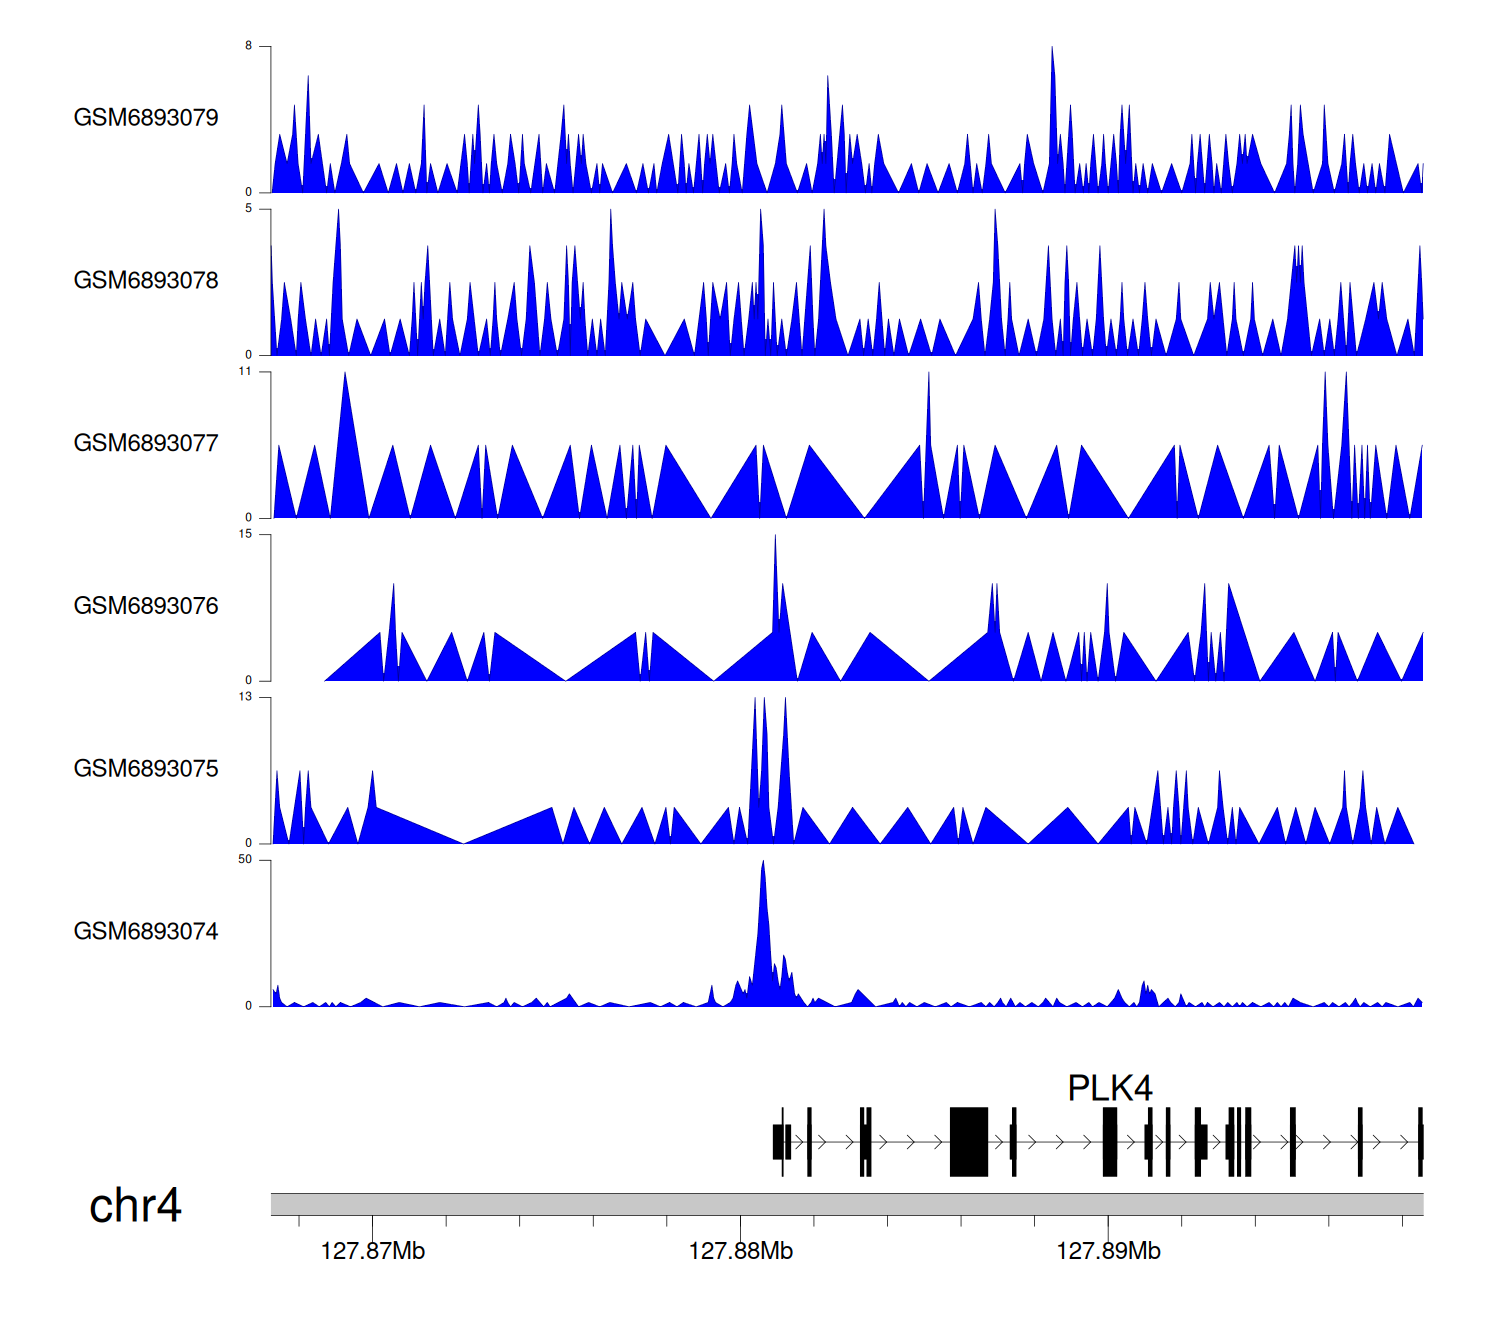Select the GSM6893078 track label
The height and width of the screenshot is (1320, 1500).
pos(146,281)
